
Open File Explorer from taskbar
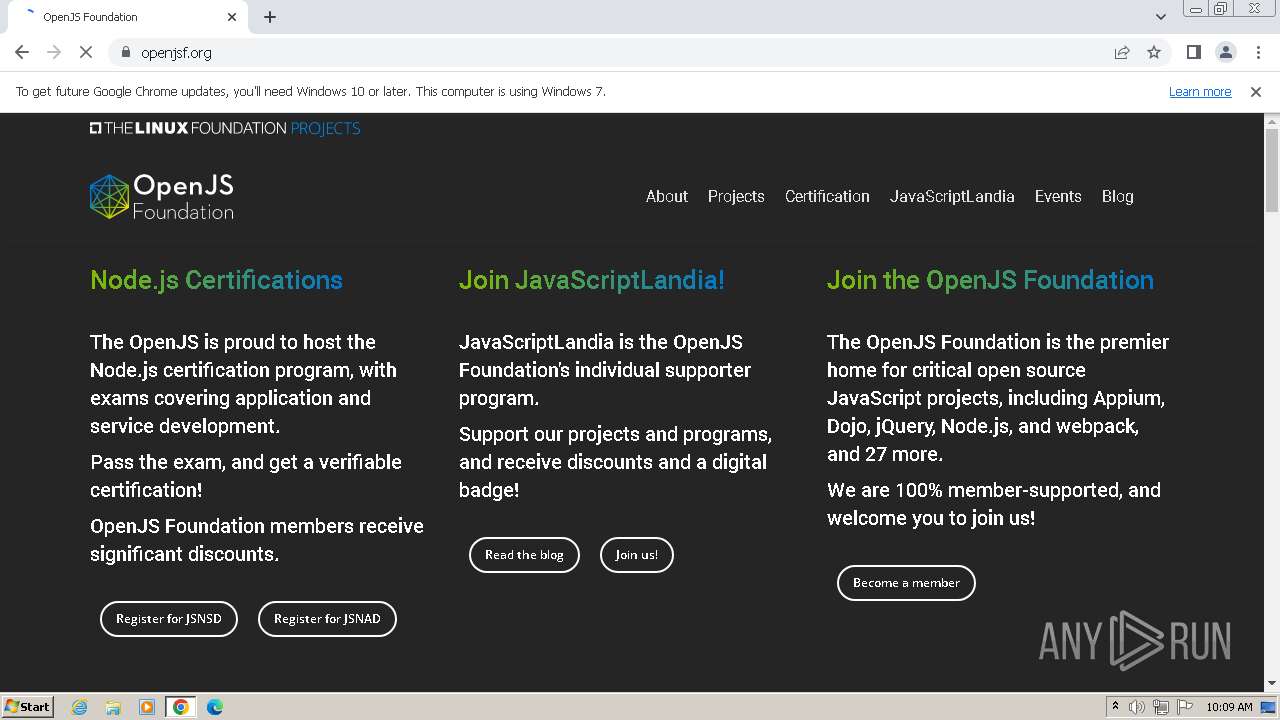coord(113,707)
